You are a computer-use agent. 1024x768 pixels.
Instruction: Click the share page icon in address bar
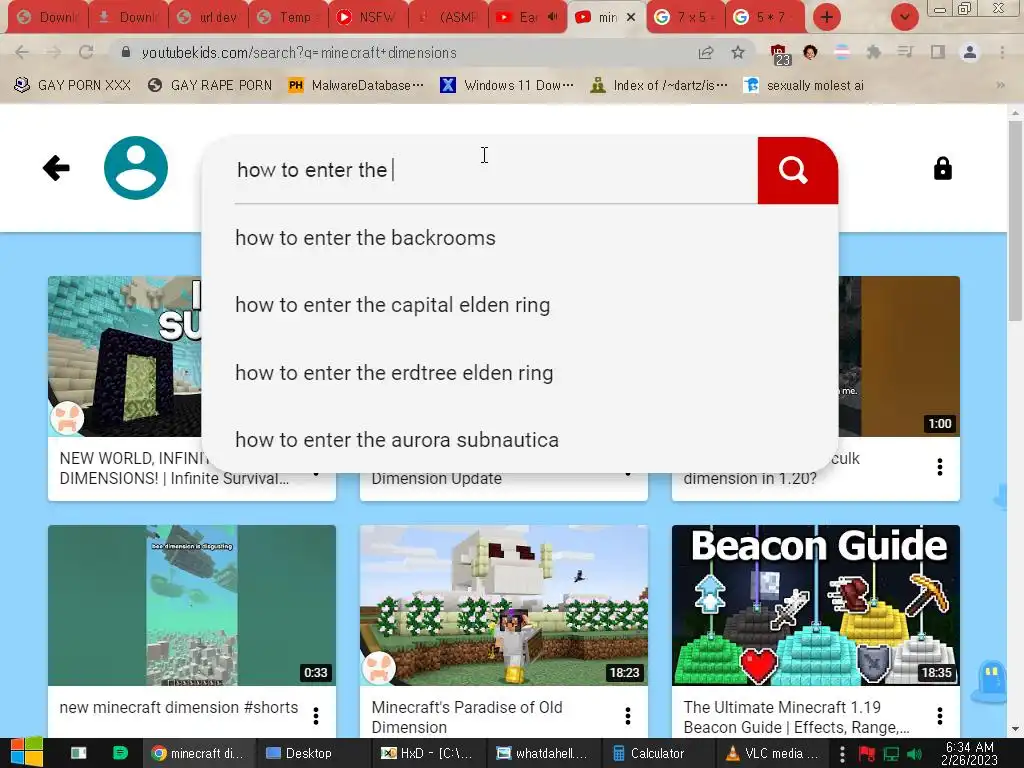point(706,52)
